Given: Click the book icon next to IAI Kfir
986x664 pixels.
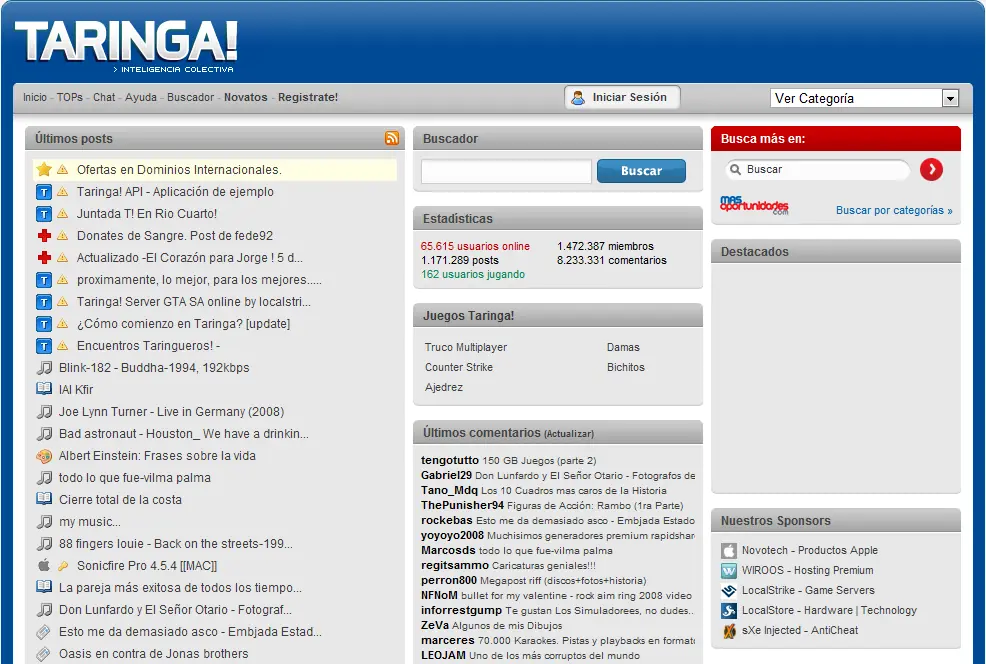Looking at the screenshot, I should tap(44, 389).
